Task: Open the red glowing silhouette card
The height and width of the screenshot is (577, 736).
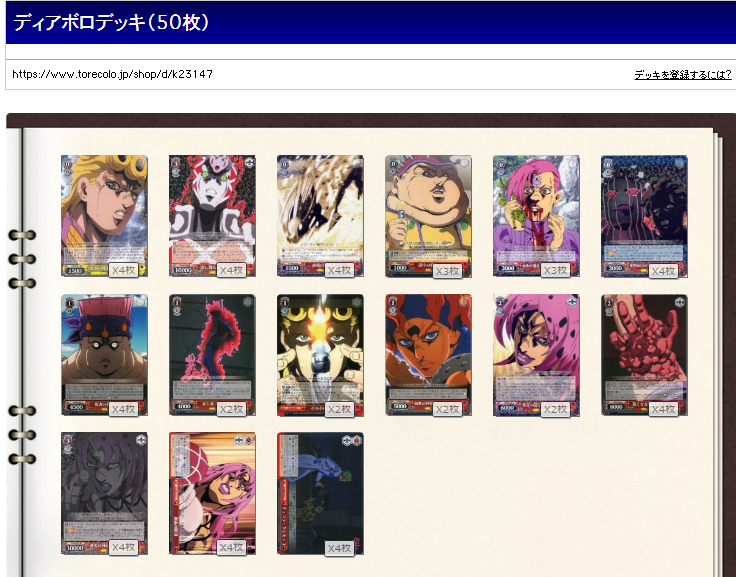Action: click(212, 355)
